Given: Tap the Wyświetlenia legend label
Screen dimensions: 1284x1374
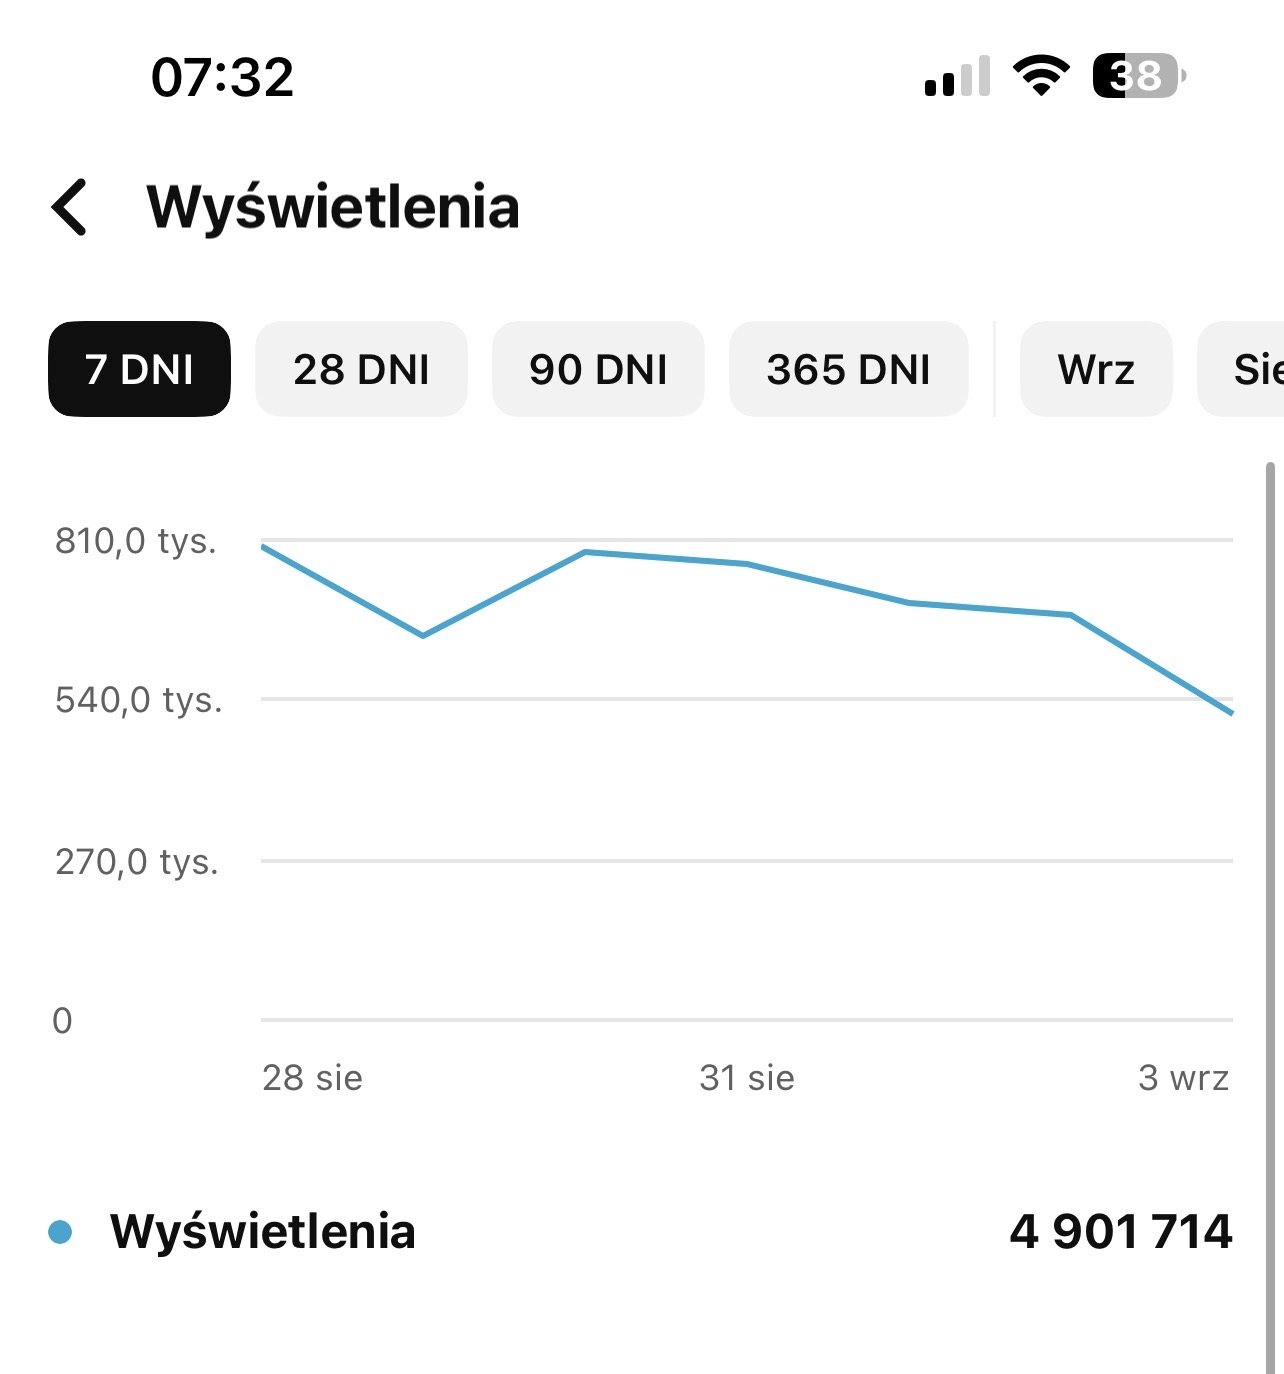Looking at the screenshot, I should tap(263, 1231).
